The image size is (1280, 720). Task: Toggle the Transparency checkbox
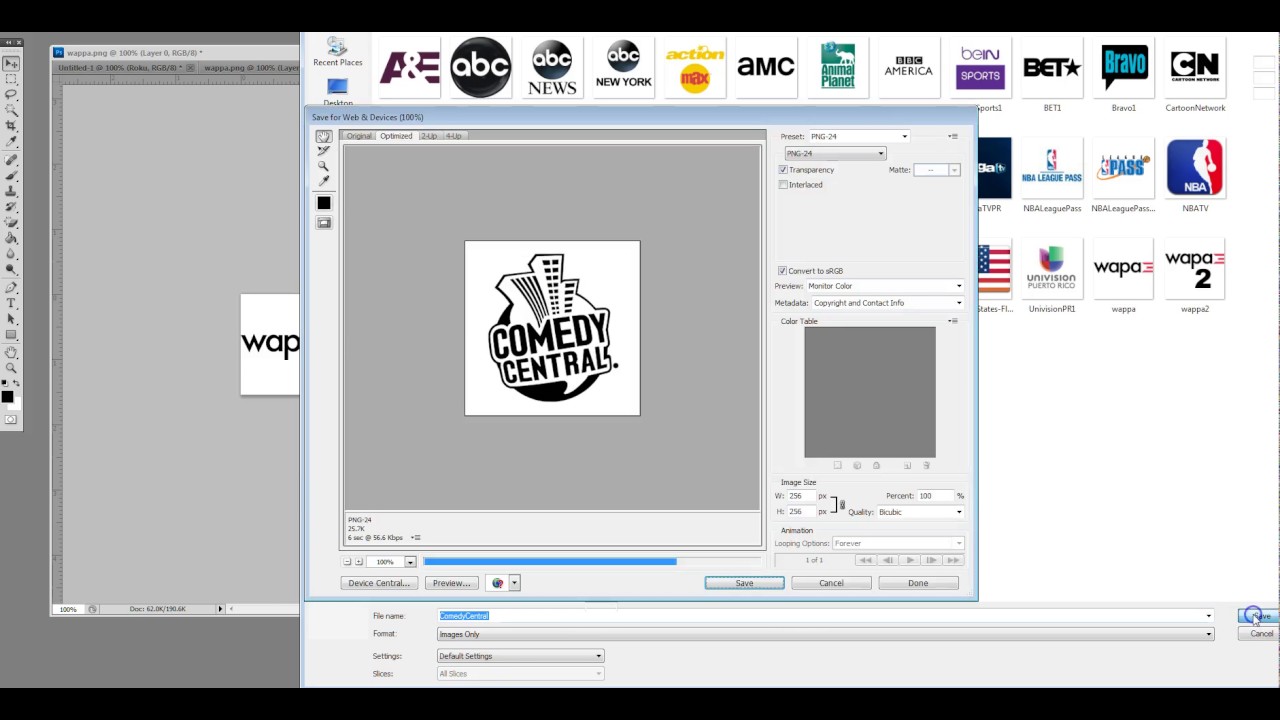tap(783, 170)
